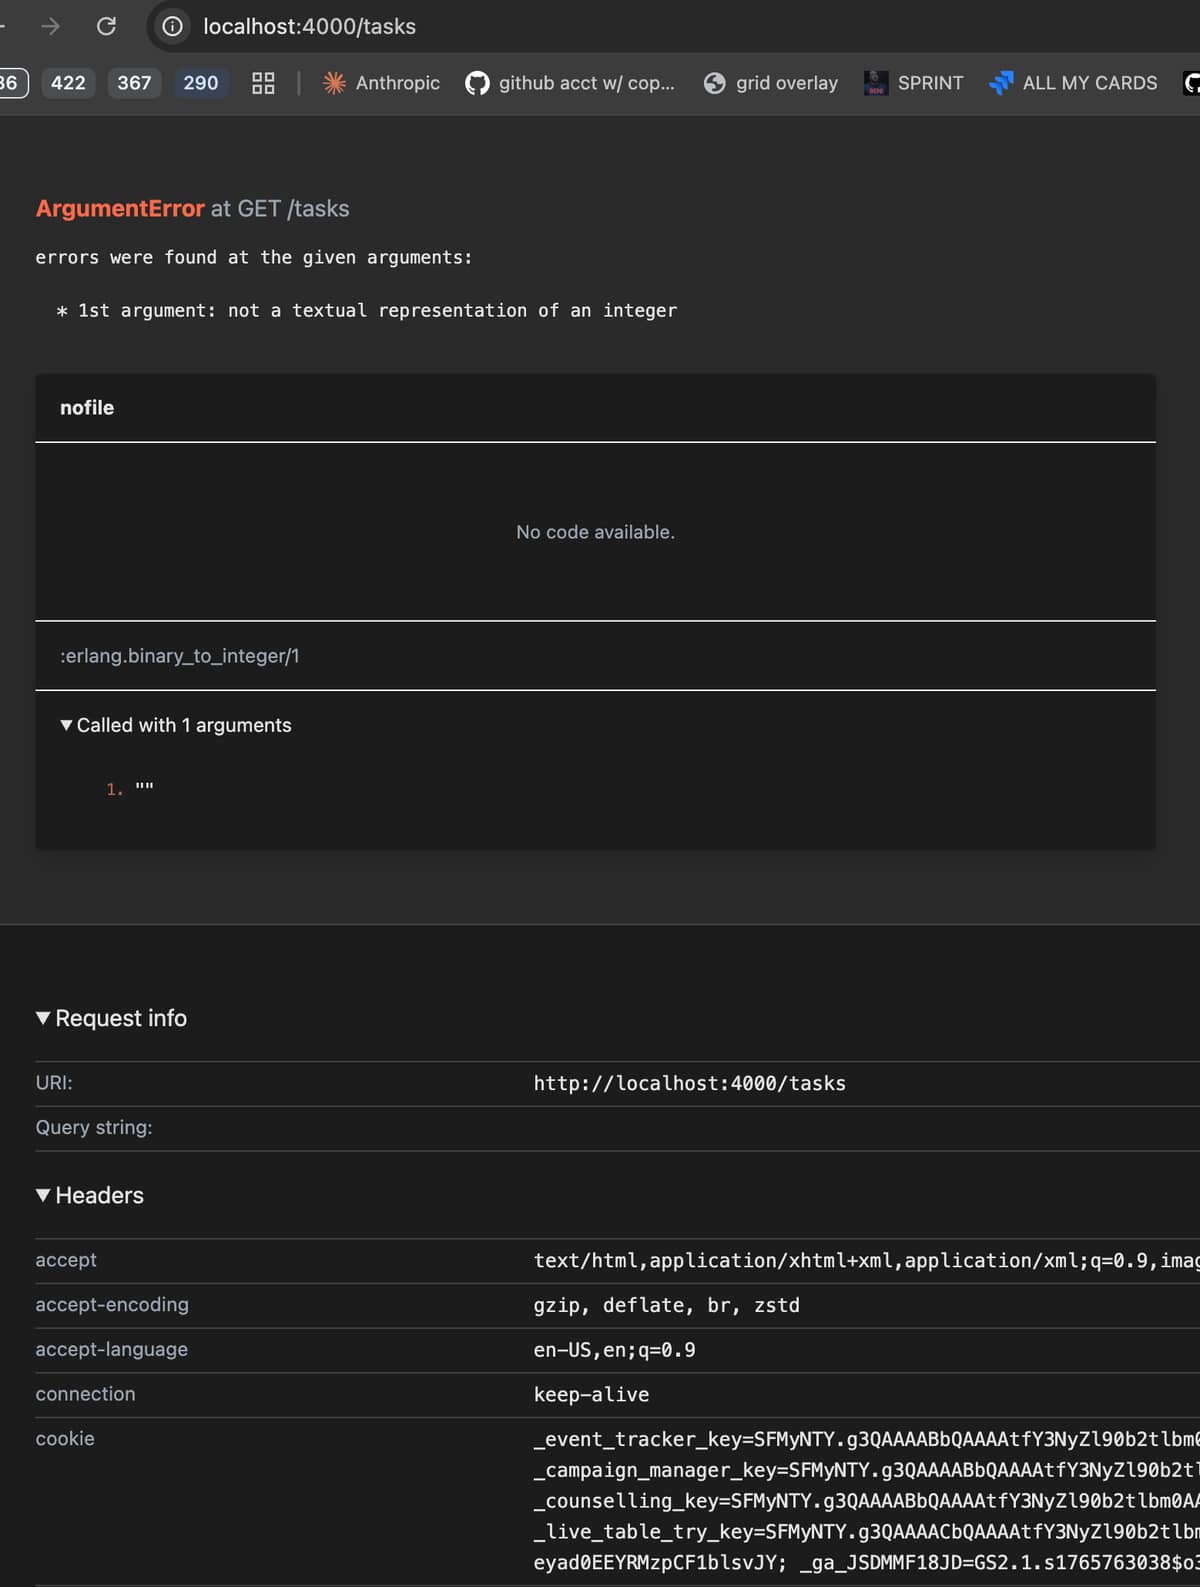Switch to the 367 tab group
Image resolution: width=1200 pixels, height=1587 pixels.
[134, 83]
